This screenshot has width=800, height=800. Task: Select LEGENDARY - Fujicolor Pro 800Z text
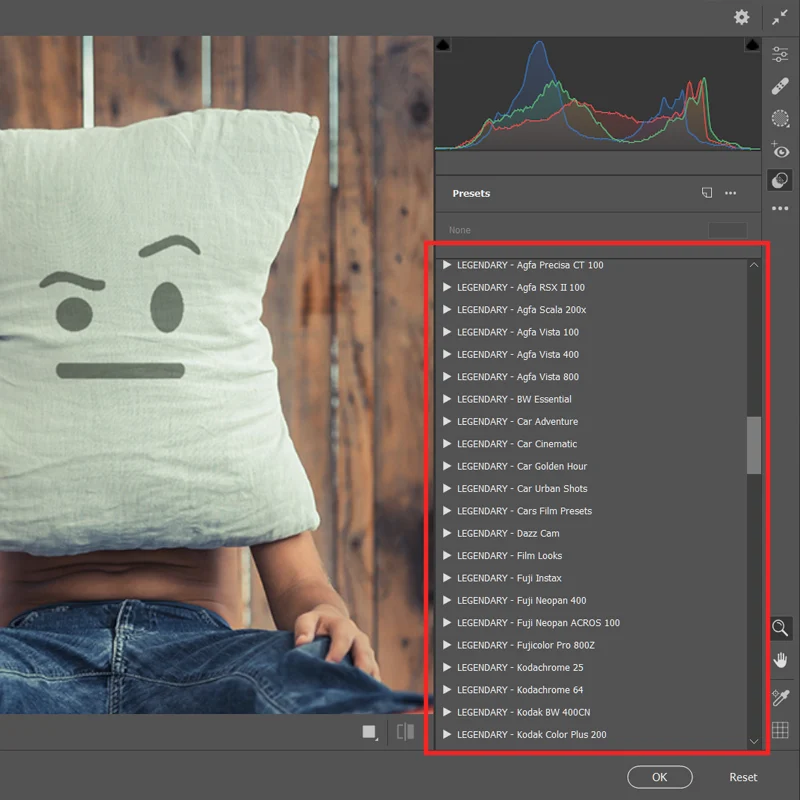(x=526, y=645)
